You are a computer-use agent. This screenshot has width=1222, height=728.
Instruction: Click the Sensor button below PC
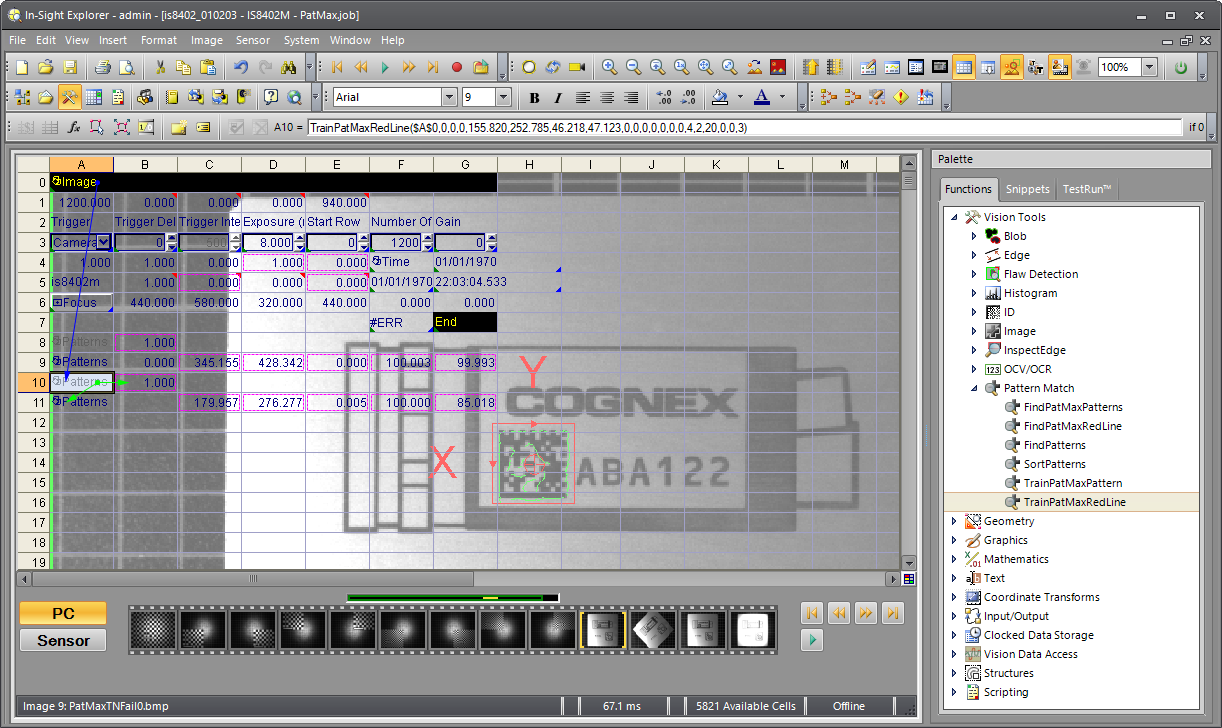pos(63,640)
